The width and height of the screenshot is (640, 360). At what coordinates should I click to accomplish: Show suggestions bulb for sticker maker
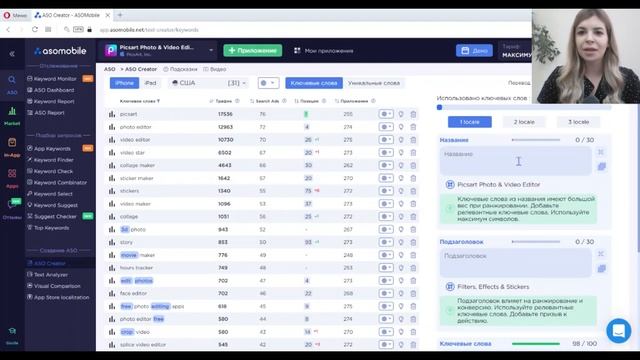[401, 178]
